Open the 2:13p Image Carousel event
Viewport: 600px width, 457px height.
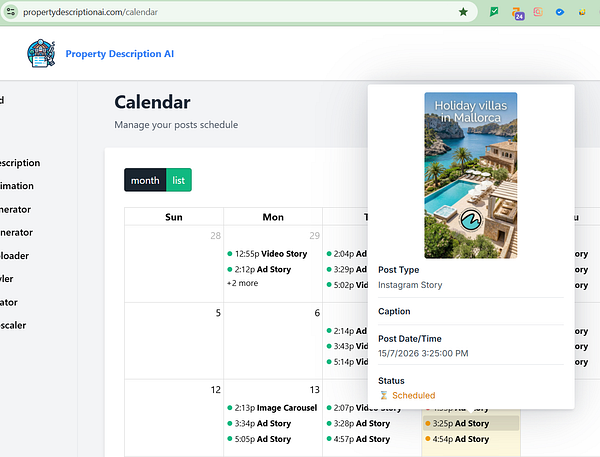tap(272, 408)
